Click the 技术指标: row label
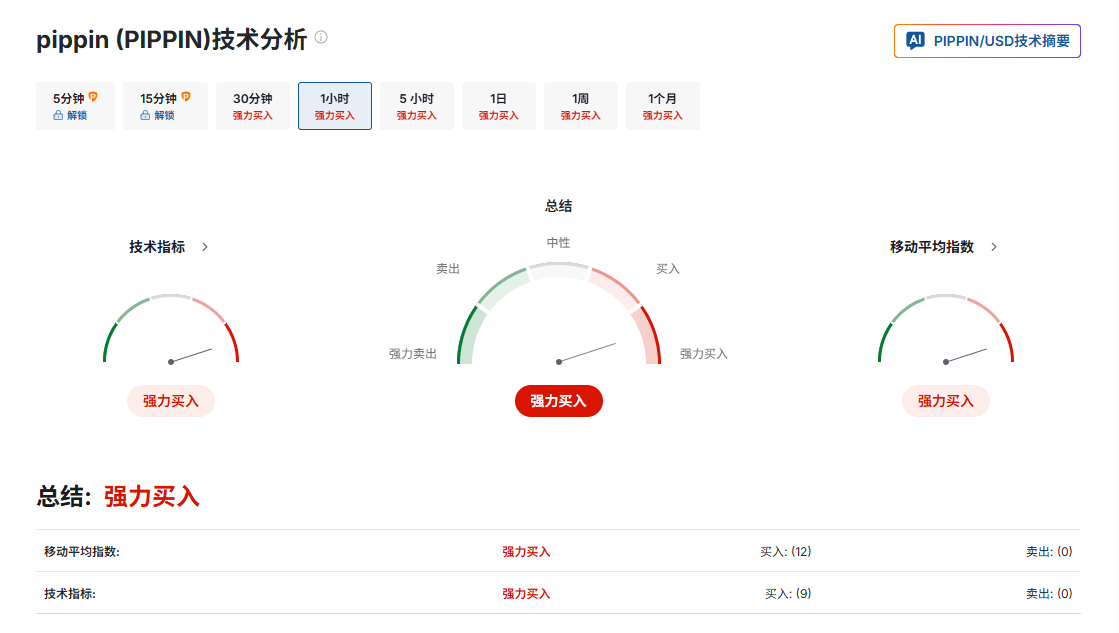 click(70, 594)
